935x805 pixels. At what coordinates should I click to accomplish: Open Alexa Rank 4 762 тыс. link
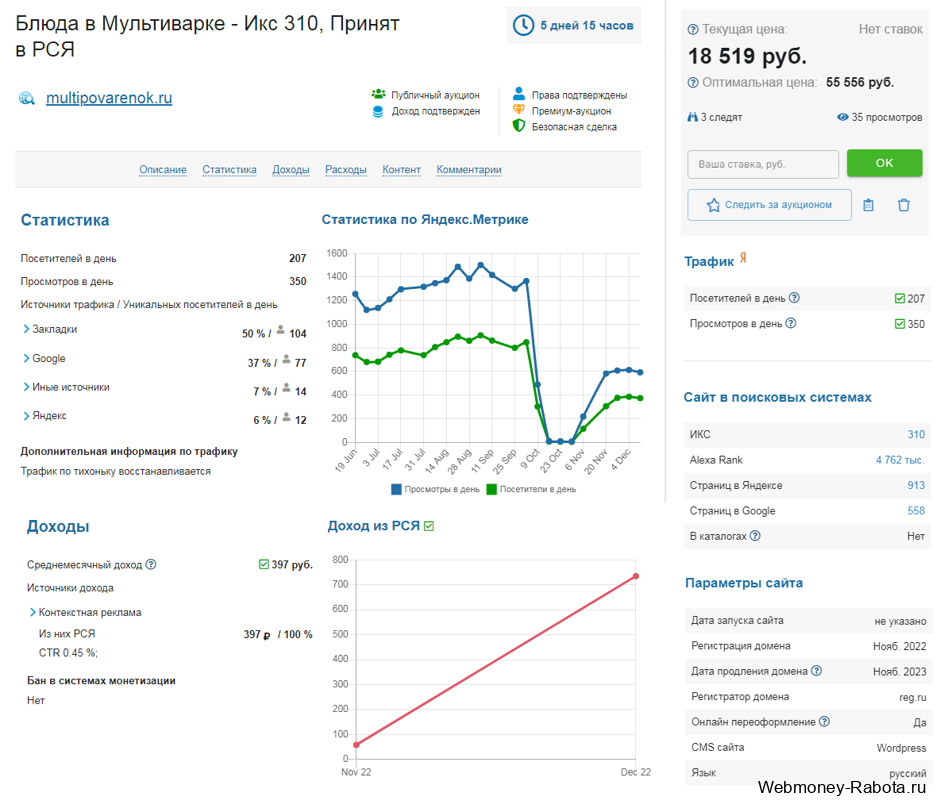900,460
